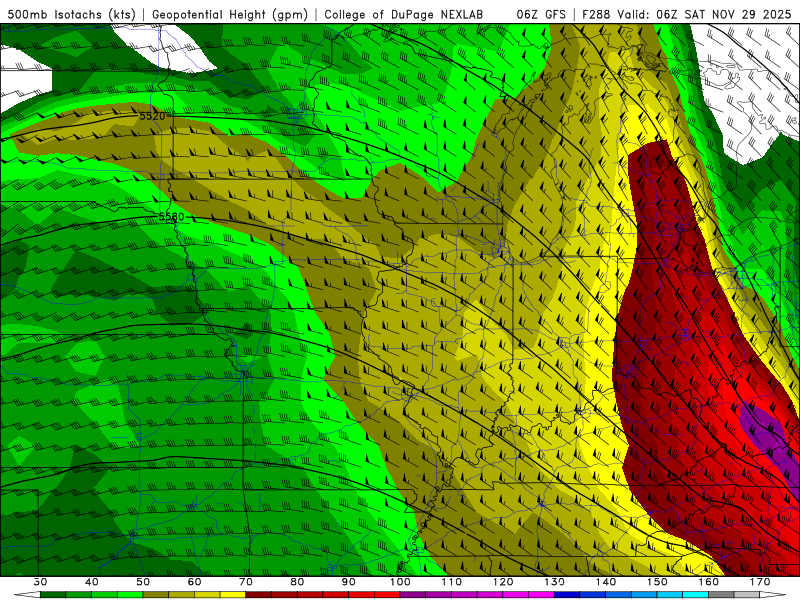Click the right arrow end of colorbar
The width and height of the screenshot is (800, 600).
coord(772,595)
